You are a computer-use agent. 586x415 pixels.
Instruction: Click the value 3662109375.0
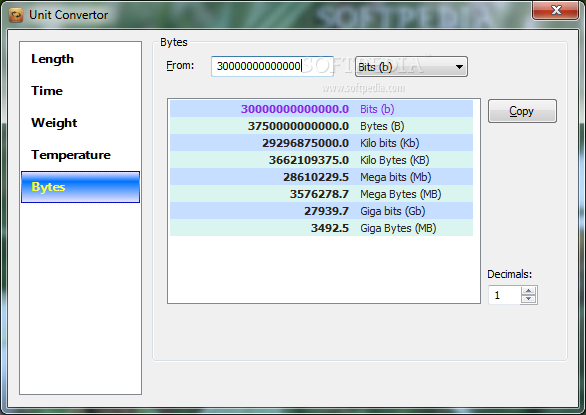(309, 160)
